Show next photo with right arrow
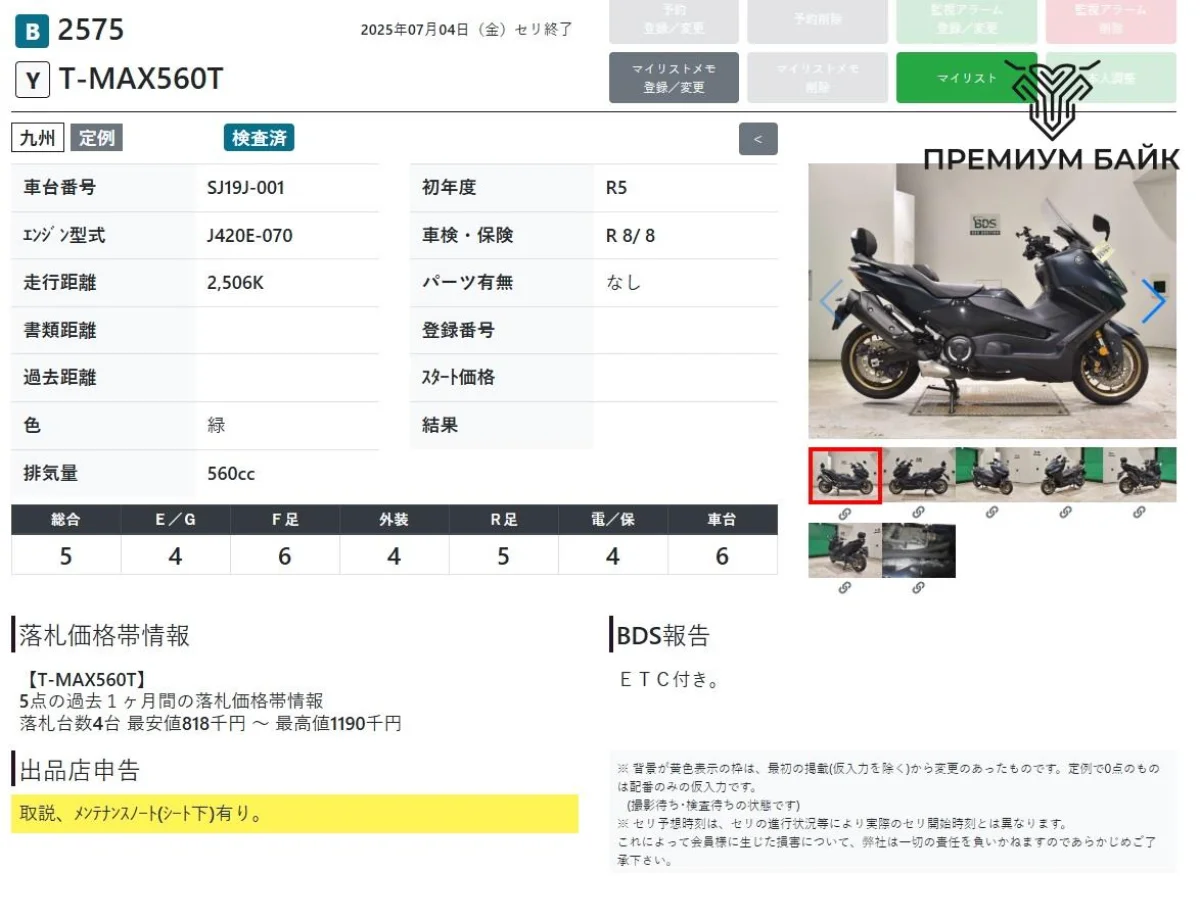 pos(1153,301)
